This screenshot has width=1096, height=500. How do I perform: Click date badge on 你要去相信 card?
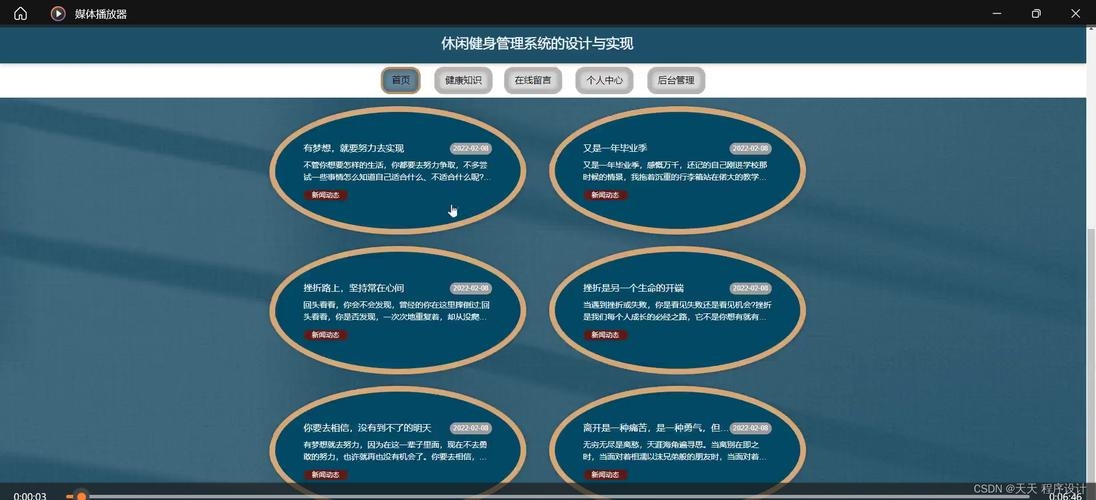click(x=470, y=429)
